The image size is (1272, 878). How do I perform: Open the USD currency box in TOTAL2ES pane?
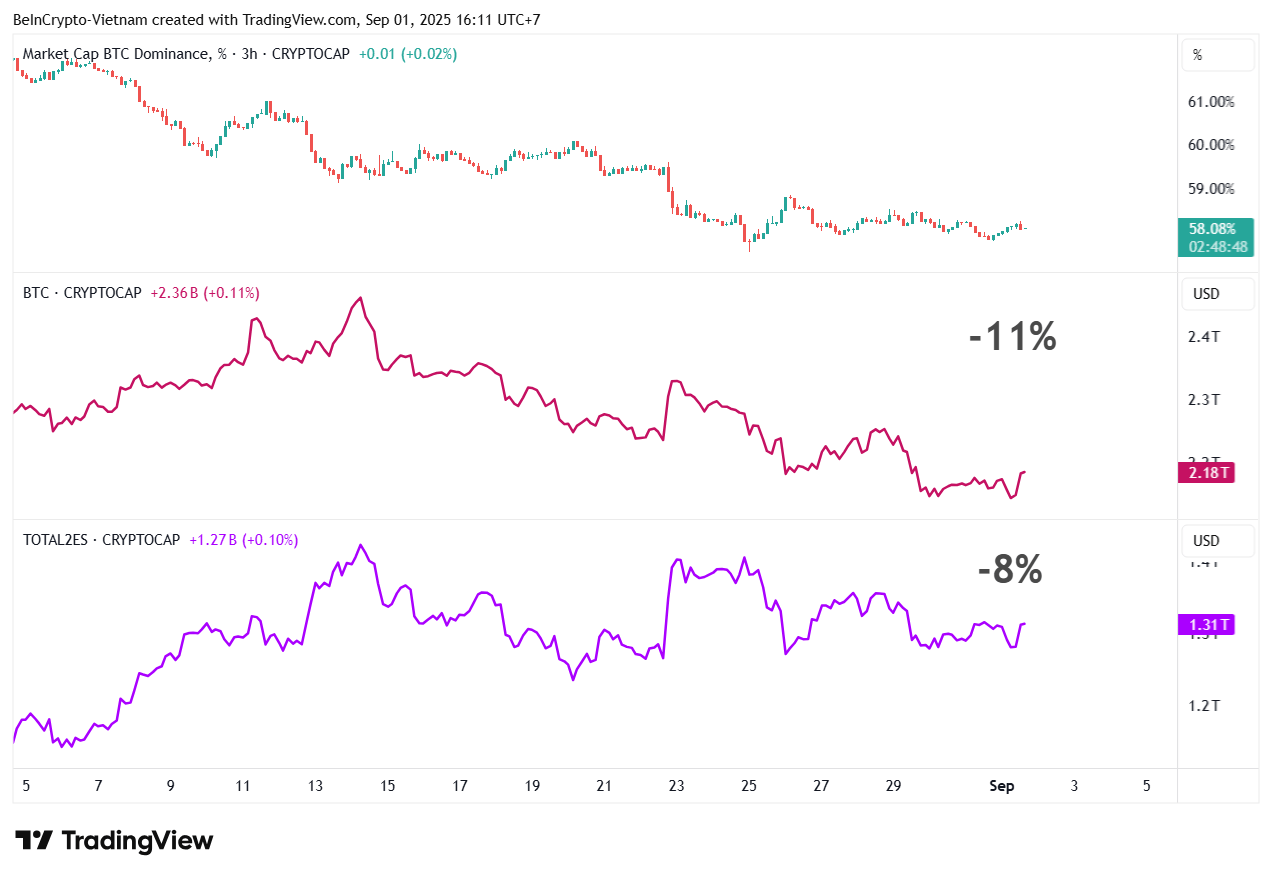click(1217, 541)
